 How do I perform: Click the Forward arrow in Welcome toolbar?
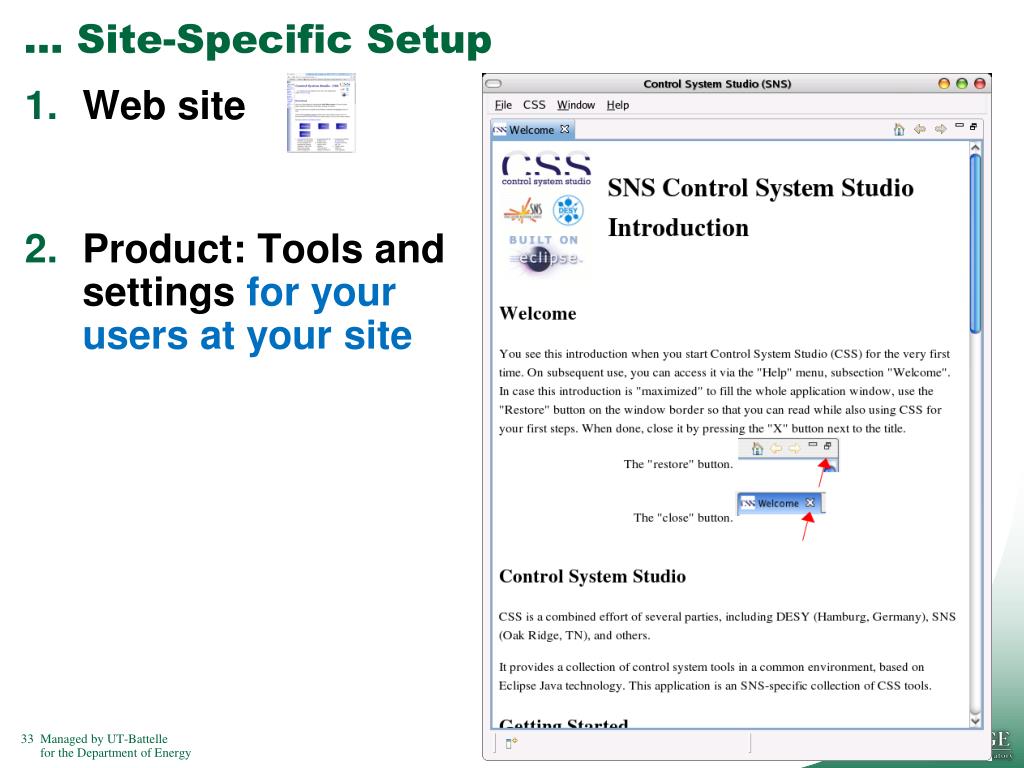940,129
